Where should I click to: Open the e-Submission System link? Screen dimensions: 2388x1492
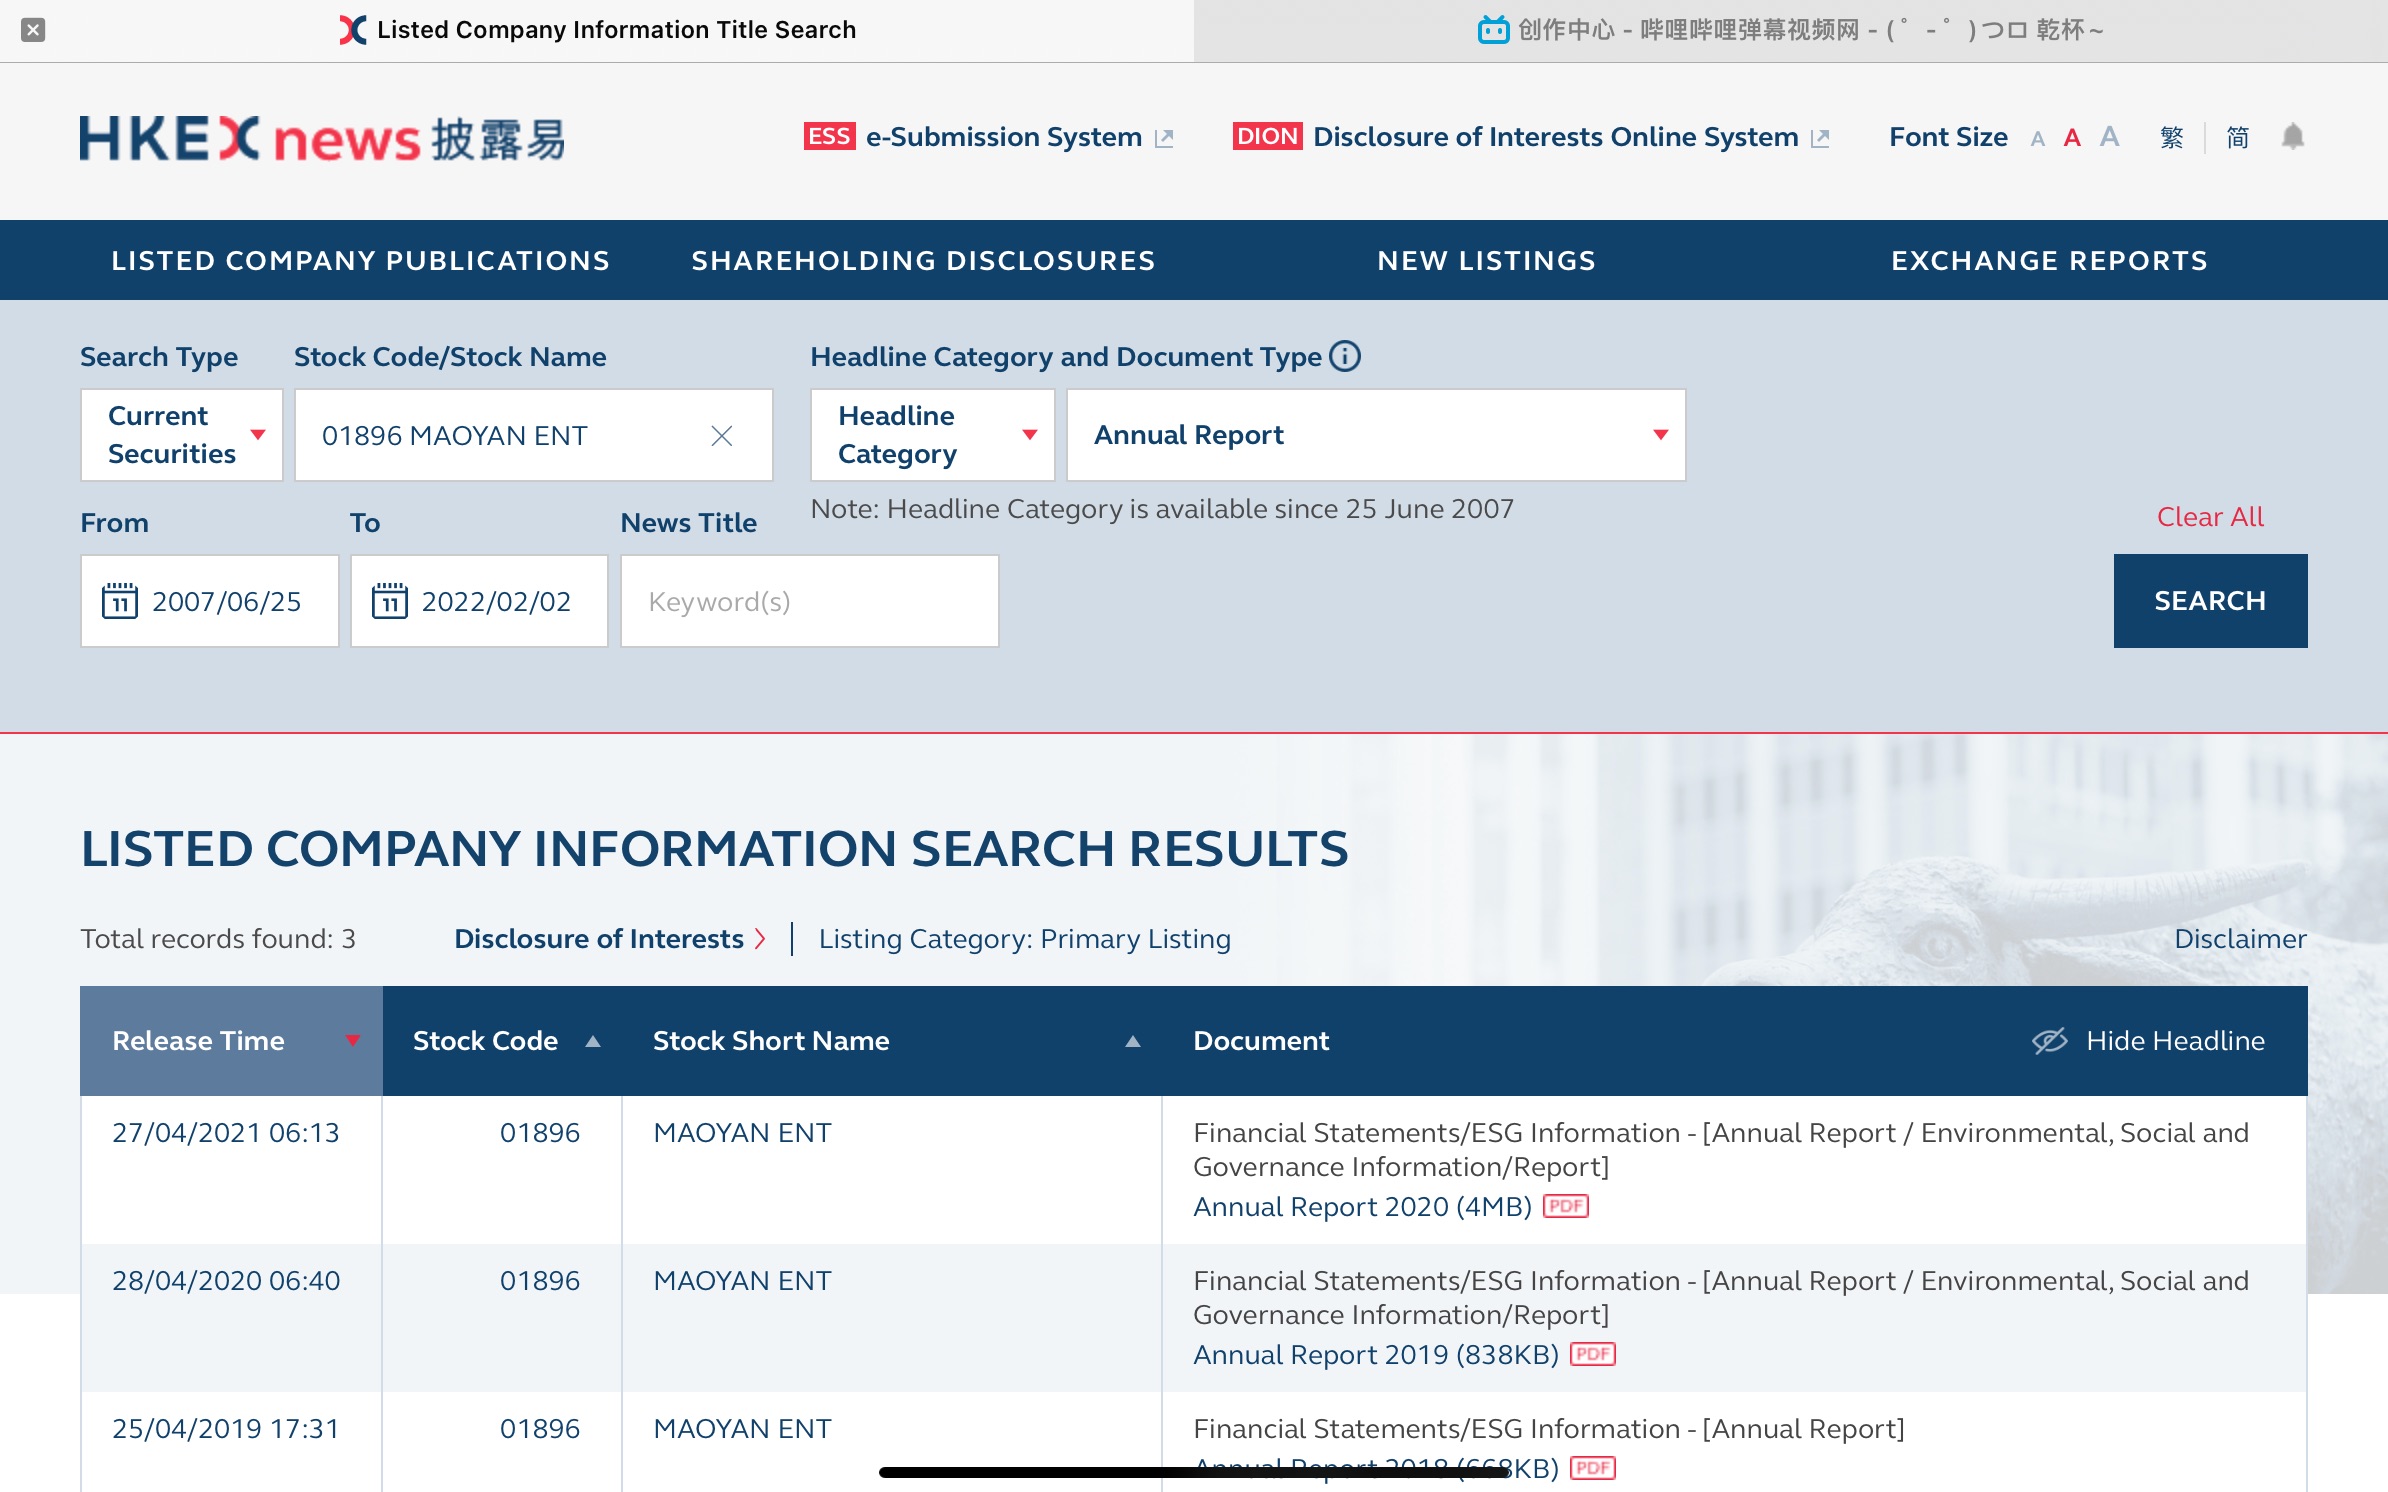click(x=1003, y=137)
